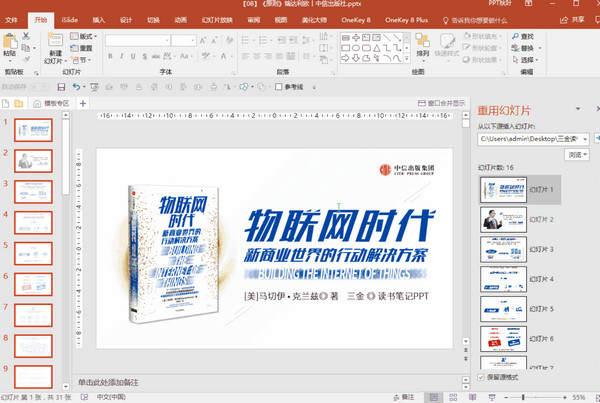This screenshot has width=600, height=403.
Task: Select slide 6 thumbnail in left panel
Action: point(33,284)
